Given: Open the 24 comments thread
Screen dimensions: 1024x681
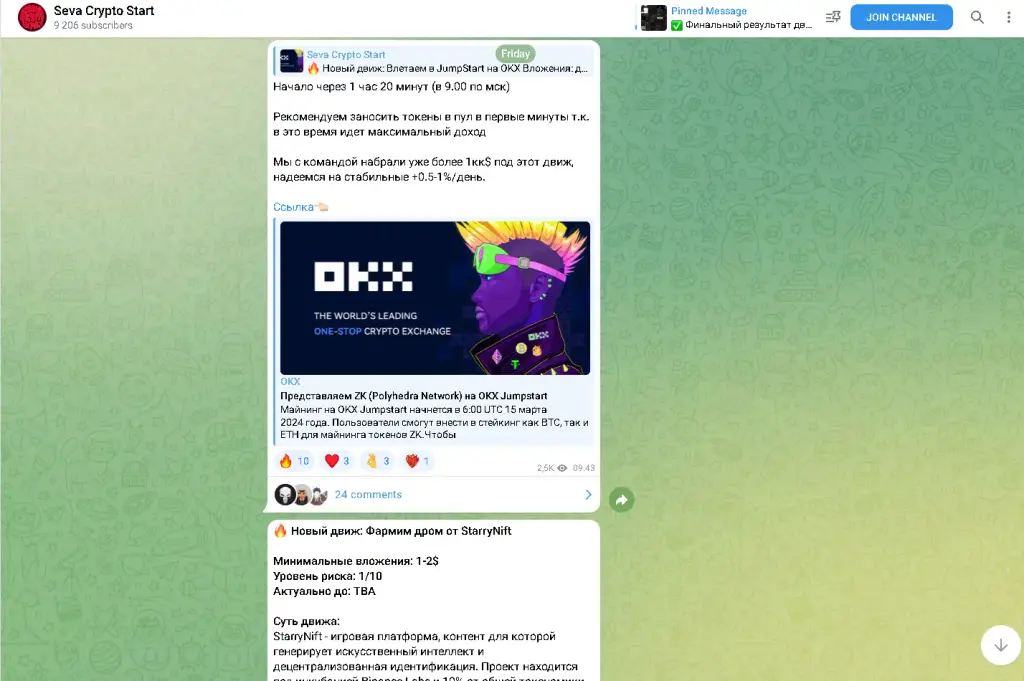Looking at the screenshot, I should [368, 495].
